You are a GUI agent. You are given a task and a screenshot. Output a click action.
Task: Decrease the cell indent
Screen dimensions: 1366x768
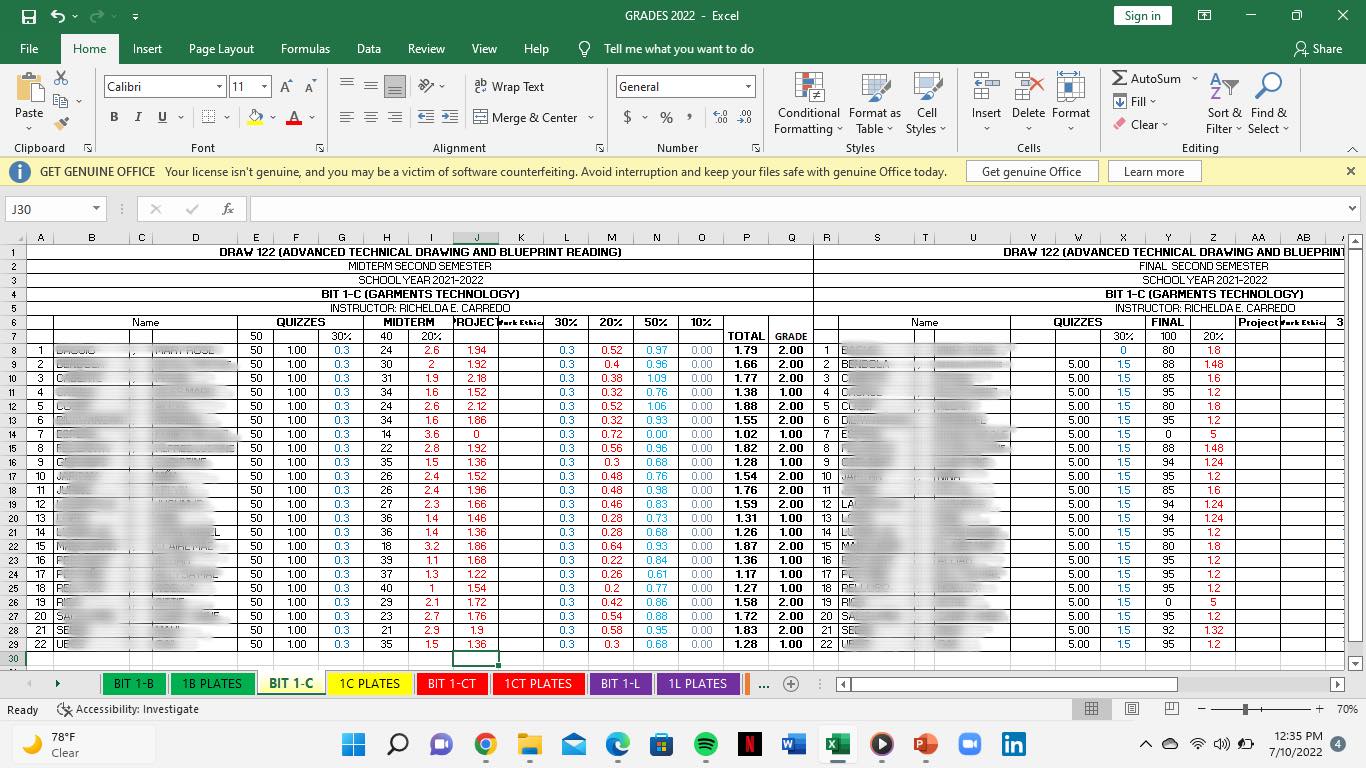425,117
